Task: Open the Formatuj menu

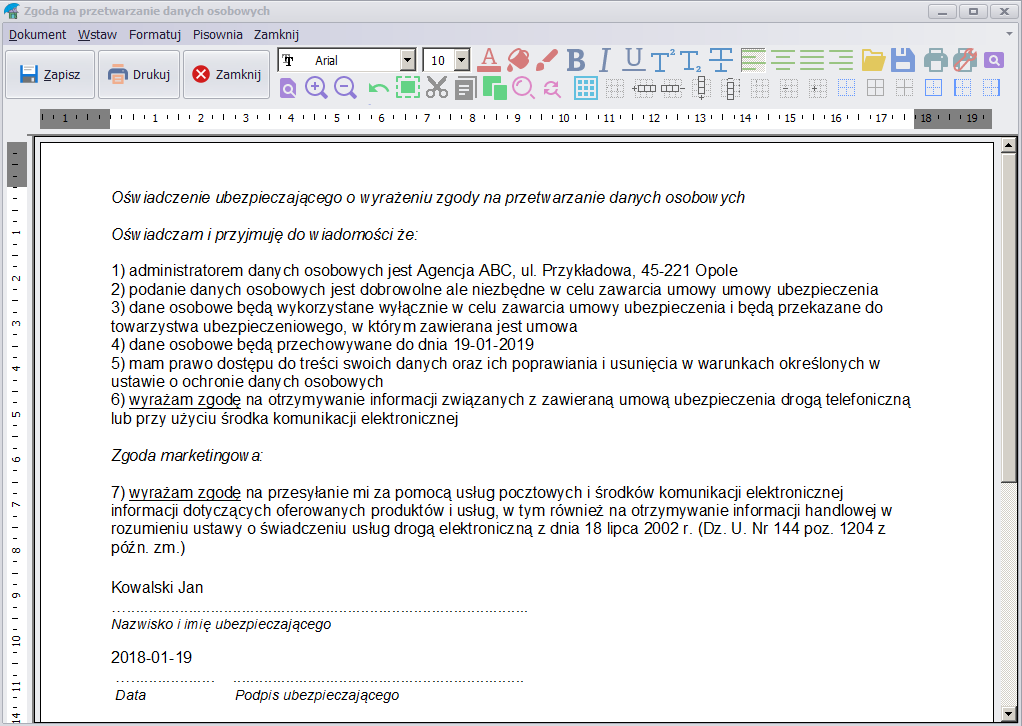Action: coord(154,35)
